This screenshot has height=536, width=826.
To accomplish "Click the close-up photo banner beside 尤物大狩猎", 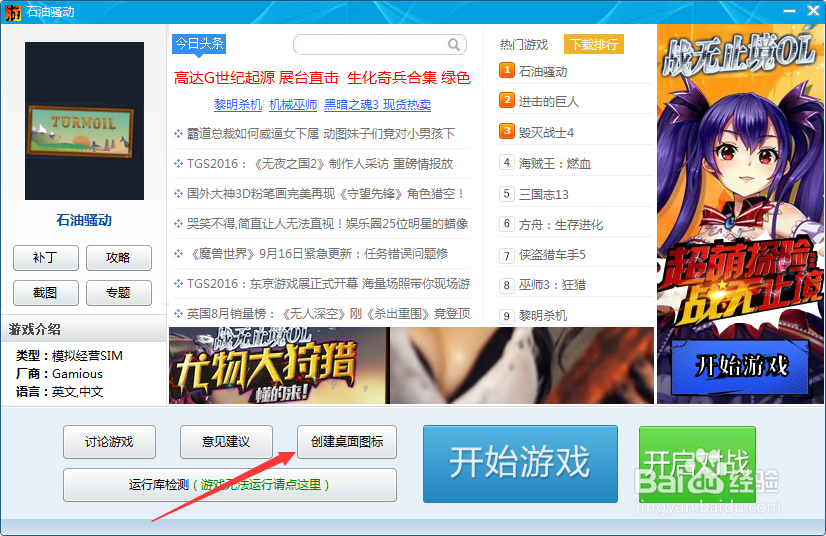I will [x=522, y=366].
